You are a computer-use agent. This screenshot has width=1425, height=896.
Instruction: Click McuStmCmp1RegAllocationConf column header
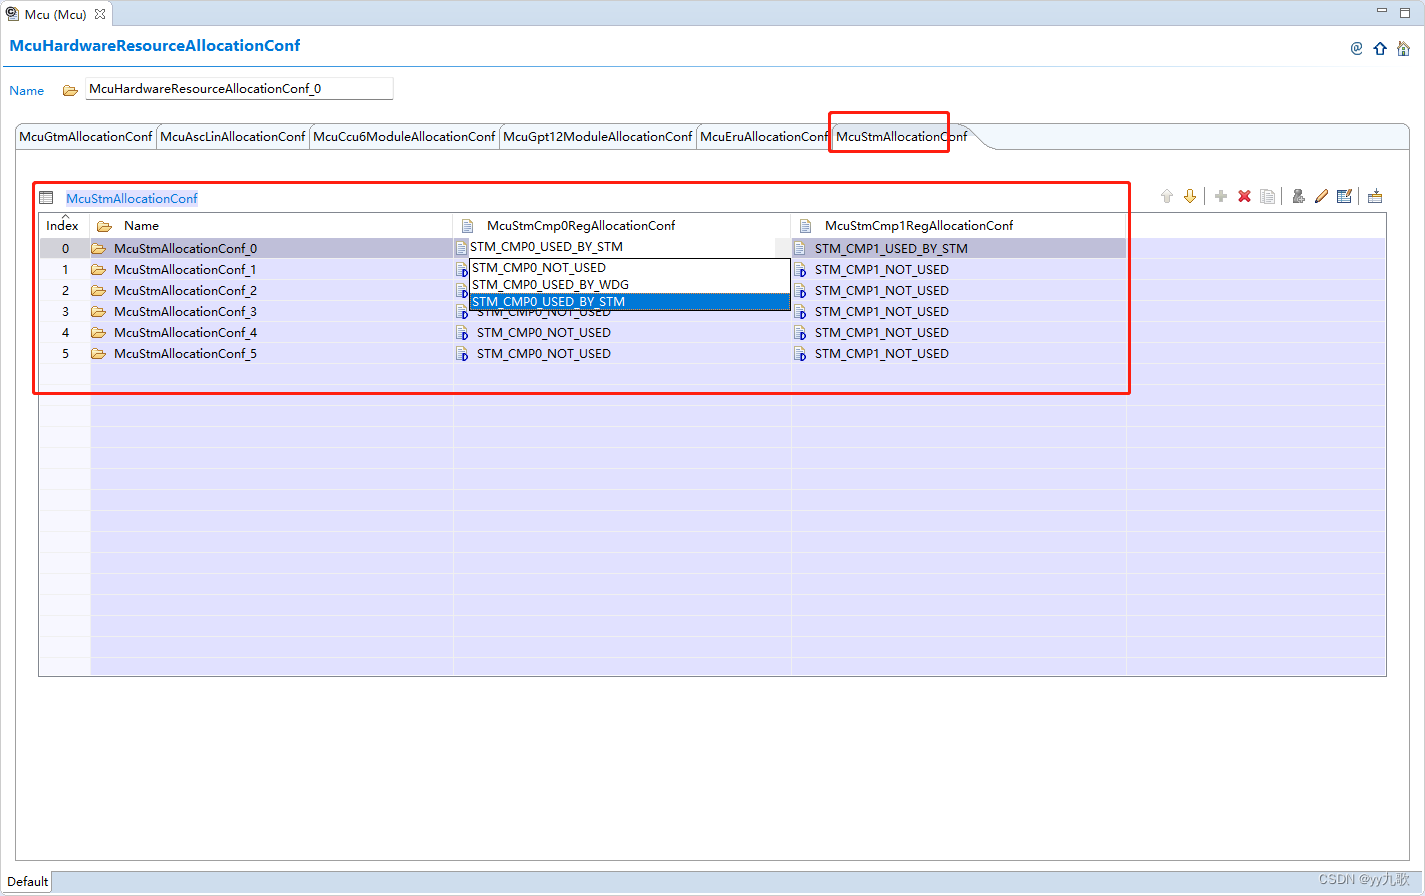click(x=959, y=226)
